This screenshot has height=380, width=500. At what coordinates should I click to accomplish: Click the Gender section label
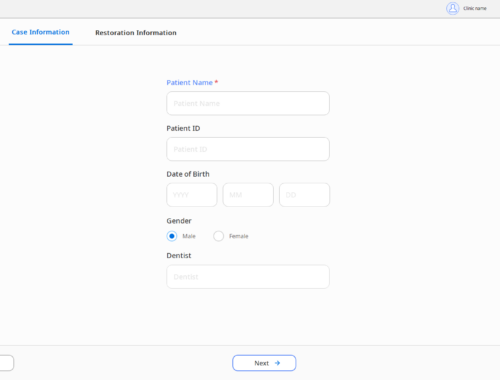coord(179,221)
